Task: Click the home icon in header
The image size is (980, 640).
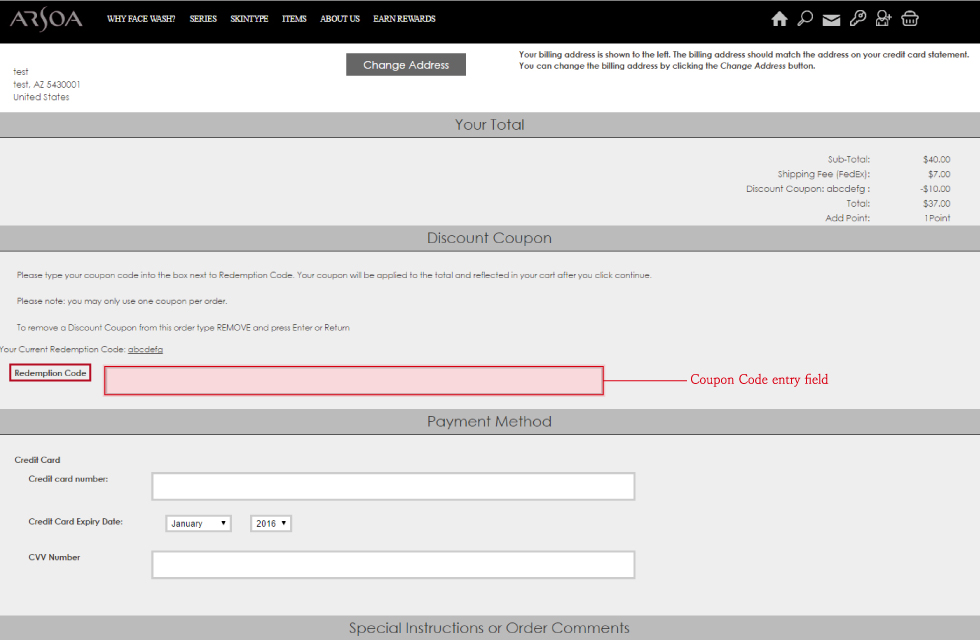Action: pyautogui.click(x=779, y=19)
